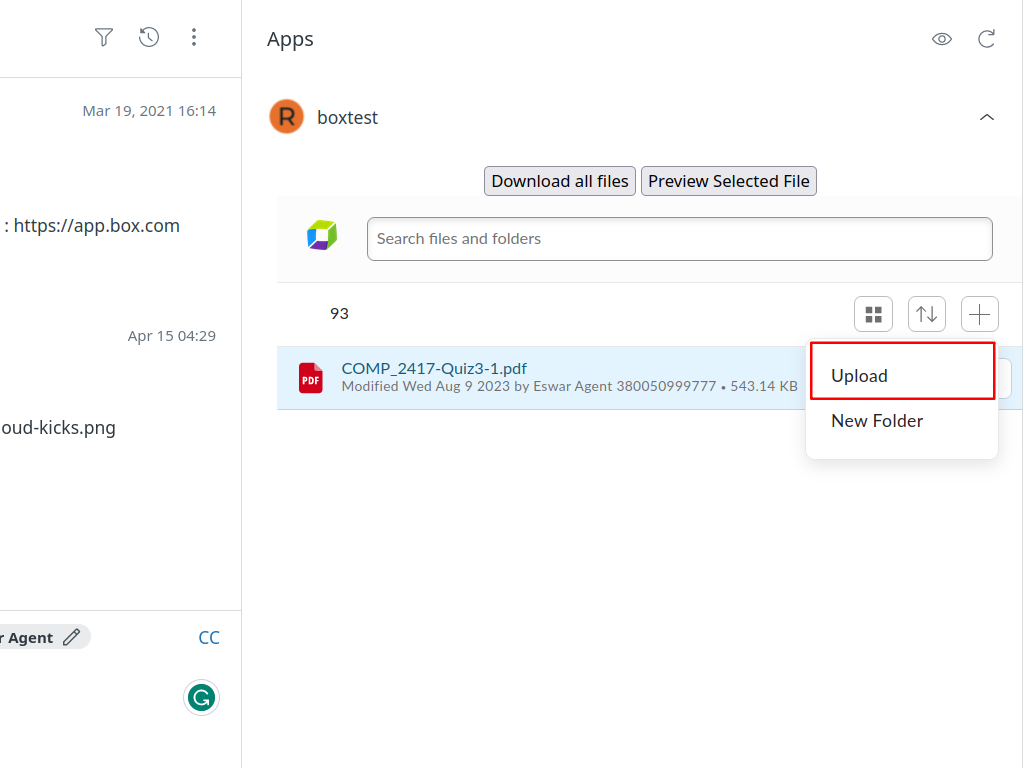Open the three-dot more options menu

pos(194,38)
